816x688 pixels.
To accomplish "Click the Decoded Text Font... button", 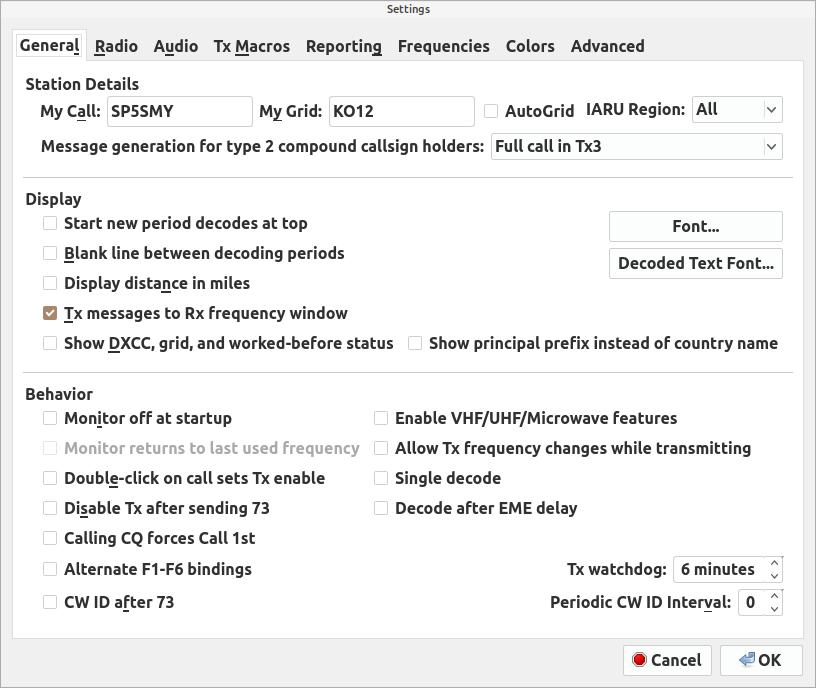I will click(x=696, y=263).
